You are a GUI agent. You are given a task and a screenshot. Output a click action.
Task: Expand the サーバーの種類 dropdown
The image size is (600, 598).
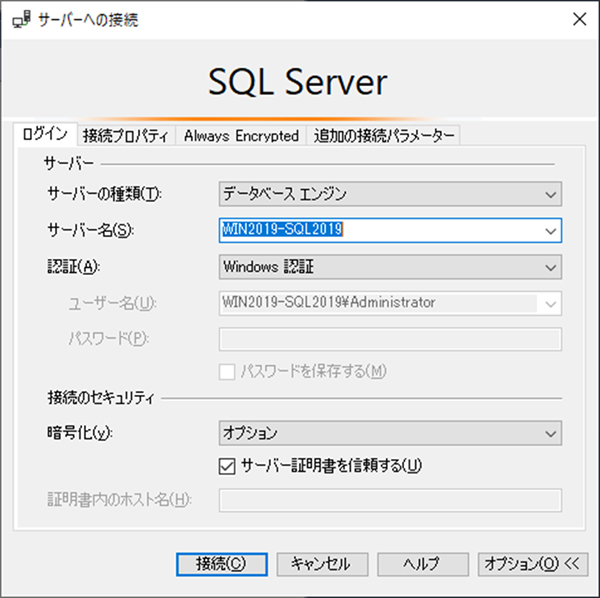(x=549, y=193)
